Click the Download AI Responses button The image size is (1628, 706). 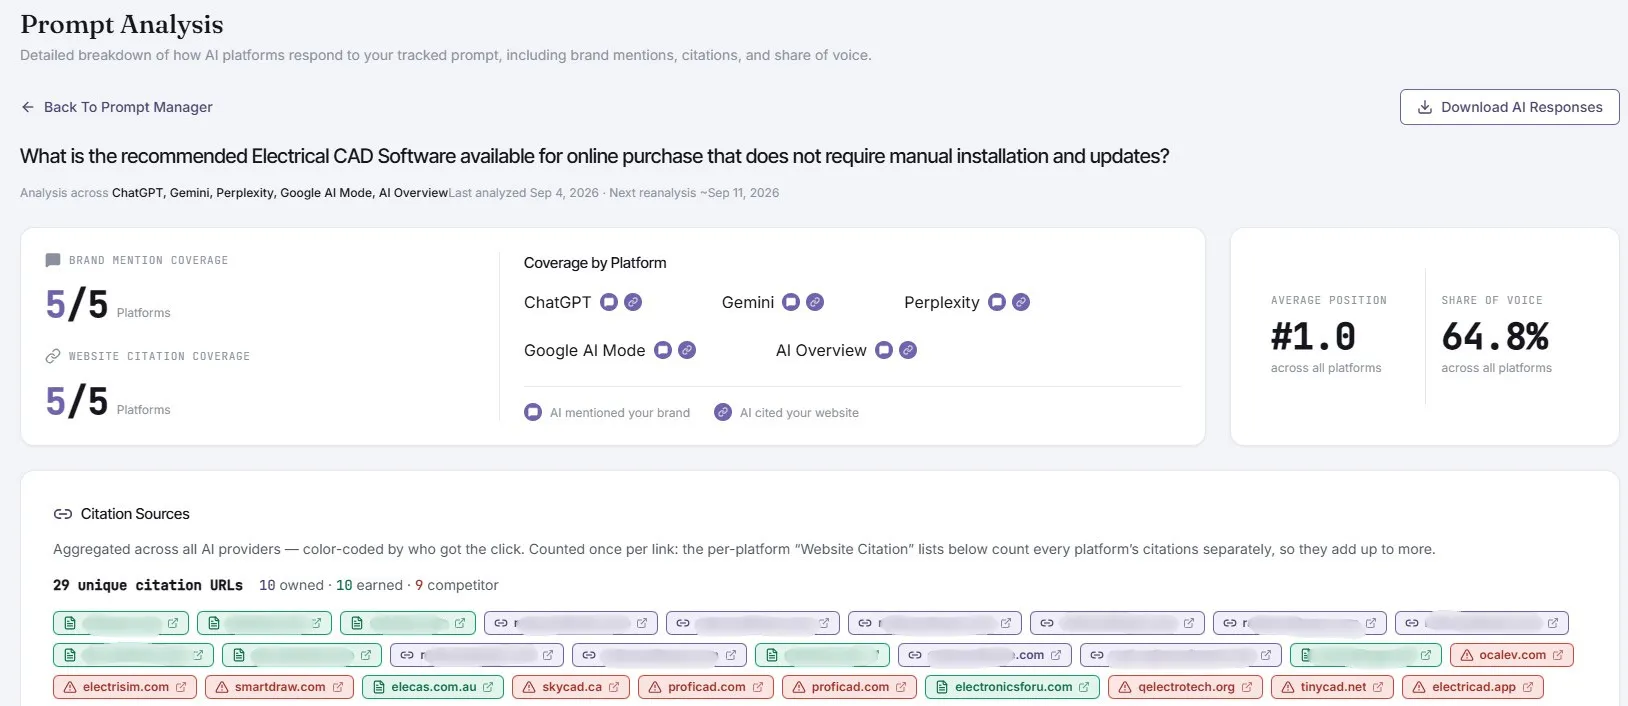[1509, 107]
